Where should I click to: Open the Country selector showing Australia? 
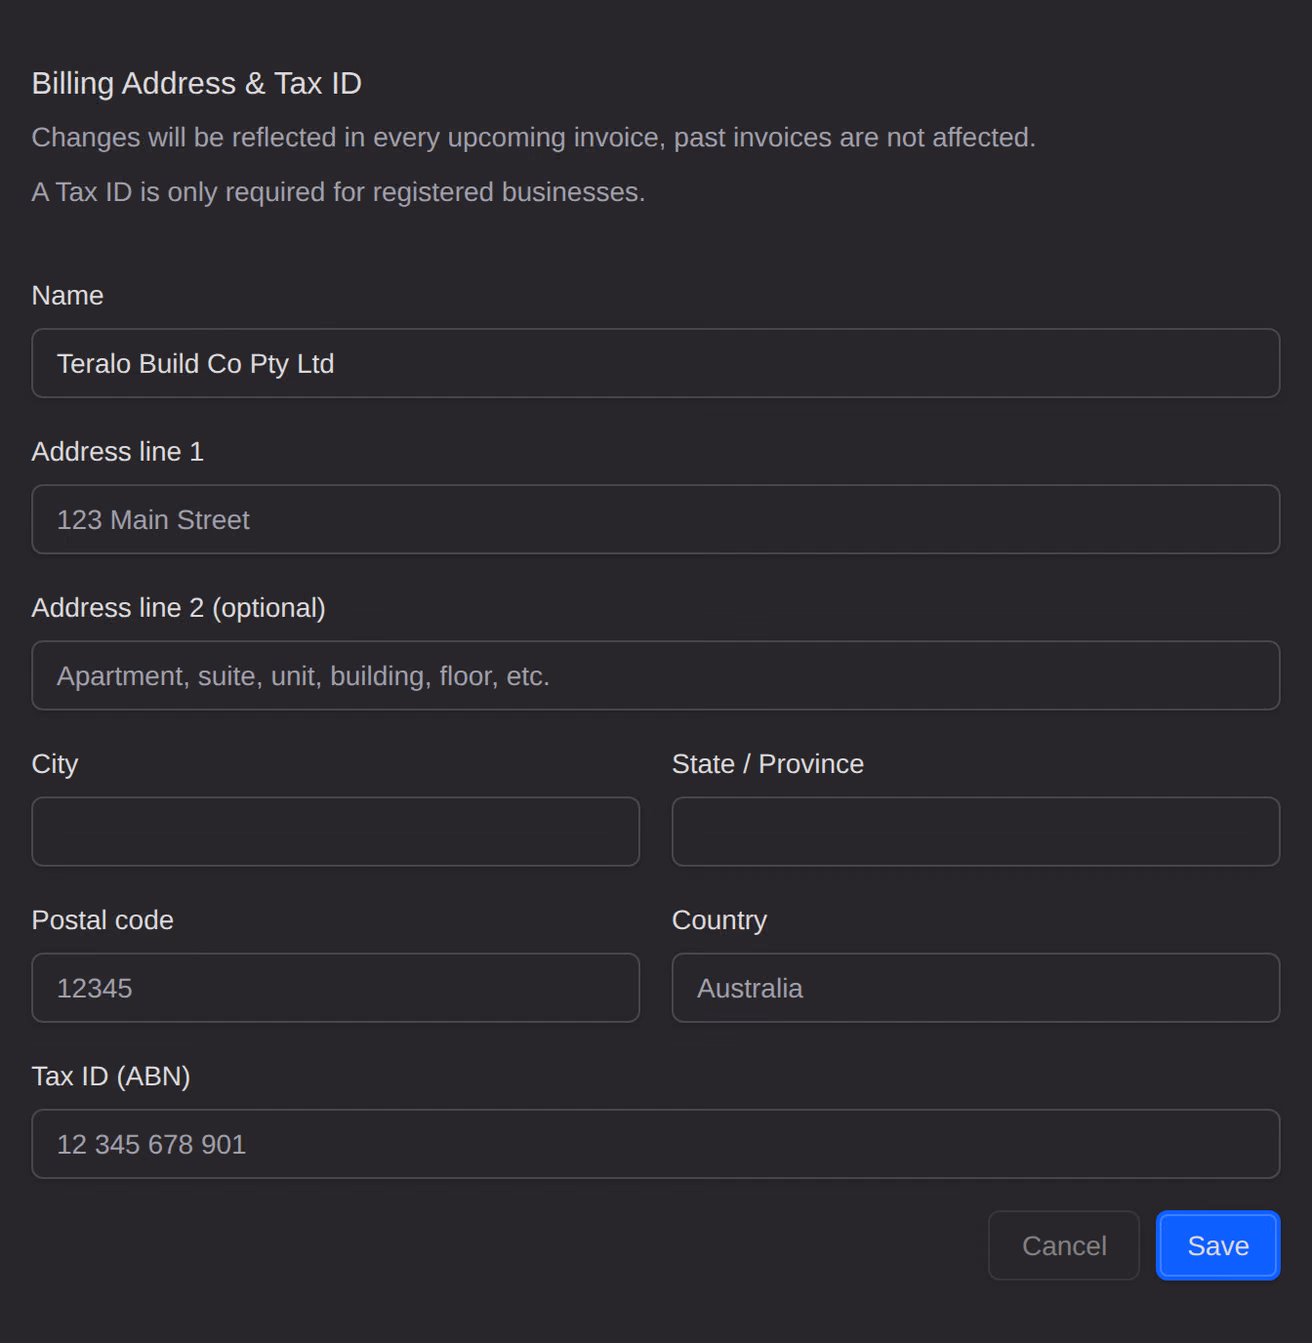(976, 987)
